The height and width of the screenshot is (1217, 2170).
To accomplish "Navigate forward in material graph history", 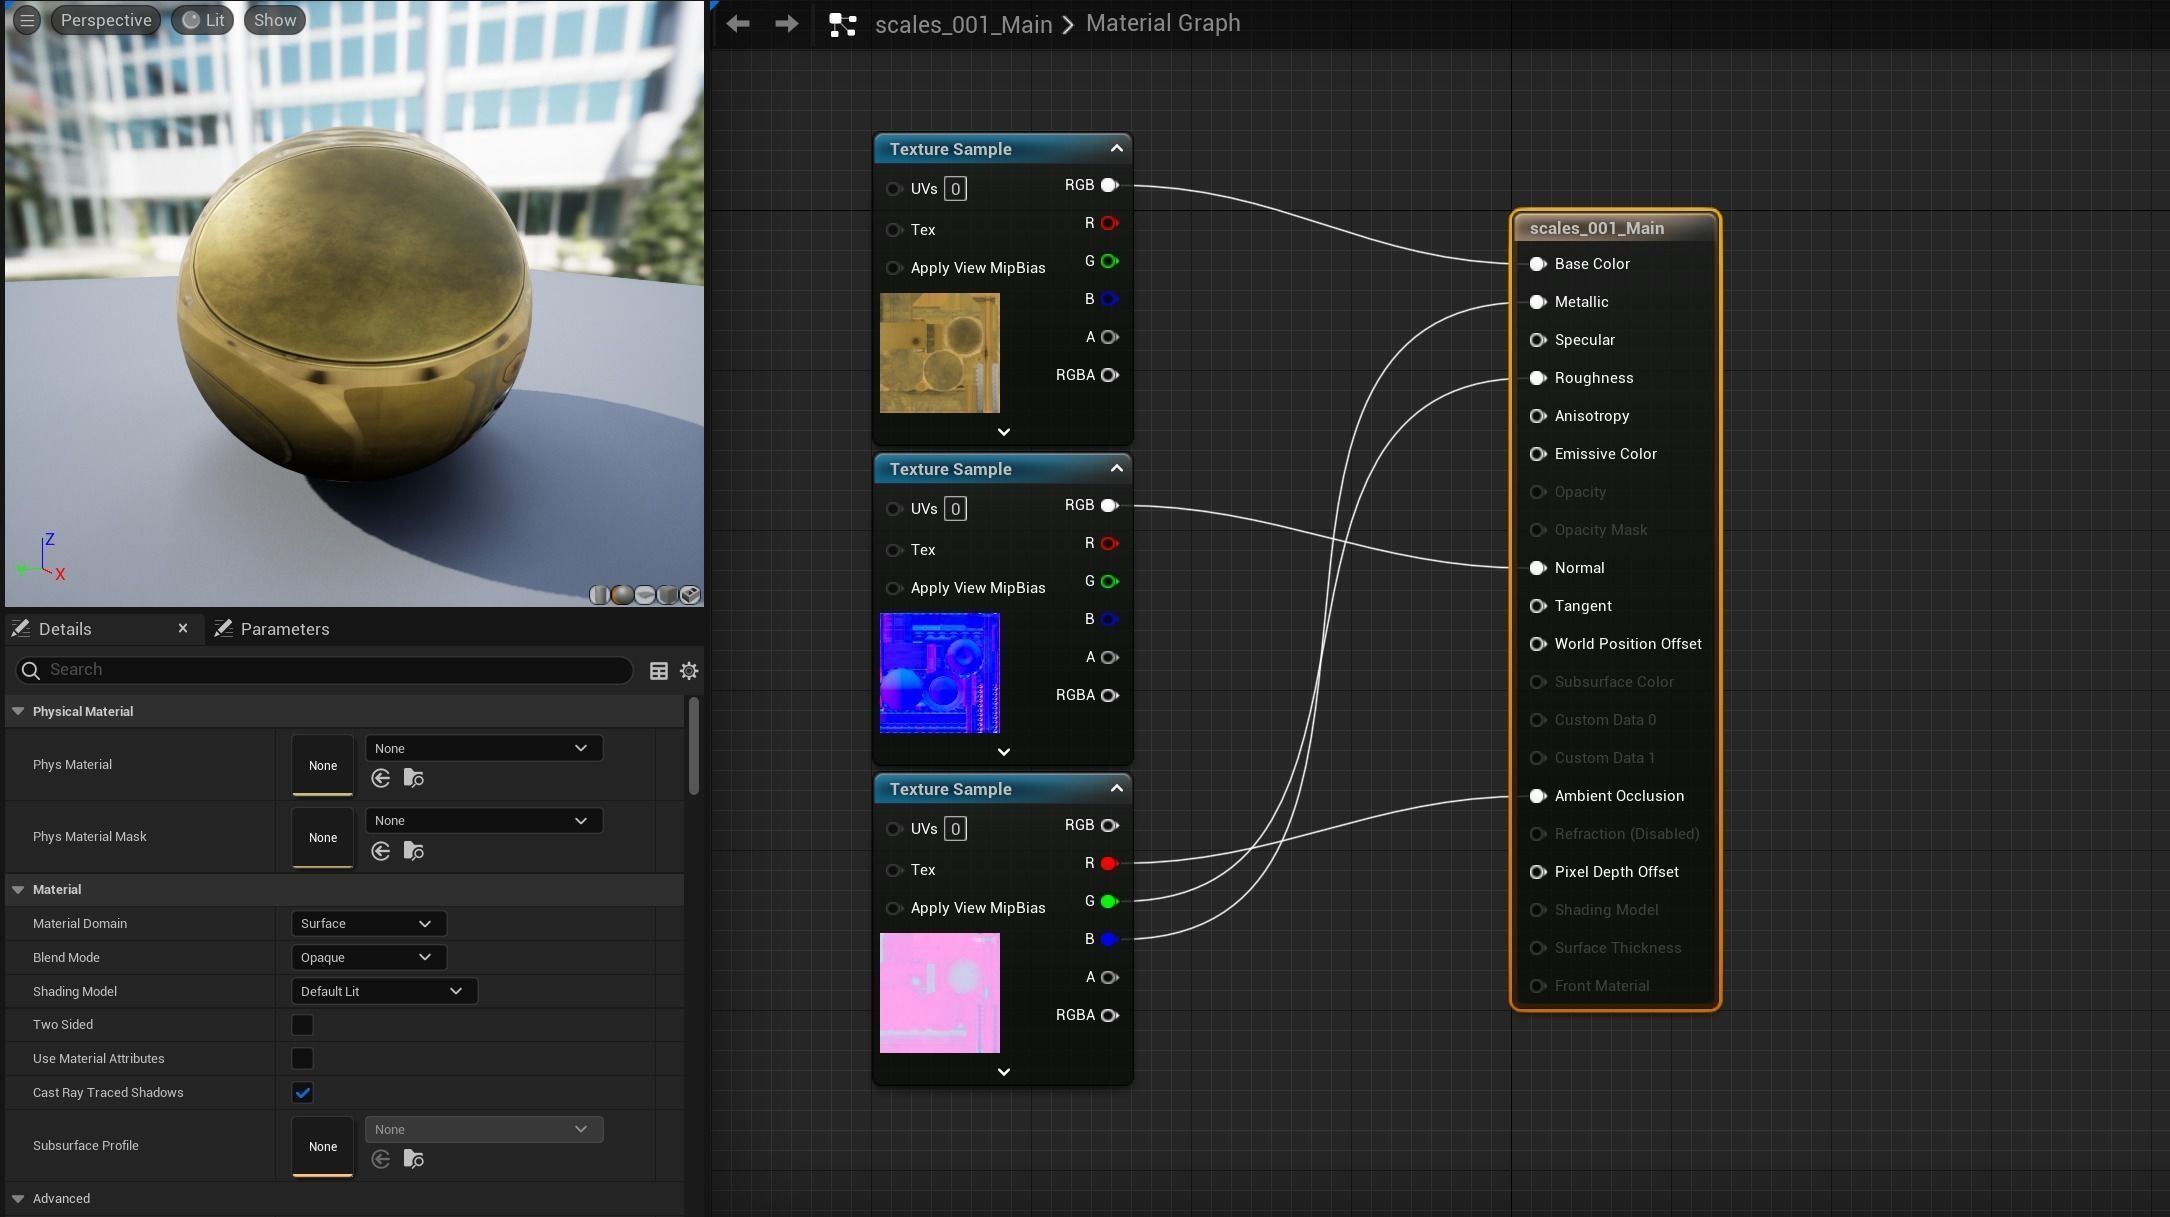I will click(786, 23).
